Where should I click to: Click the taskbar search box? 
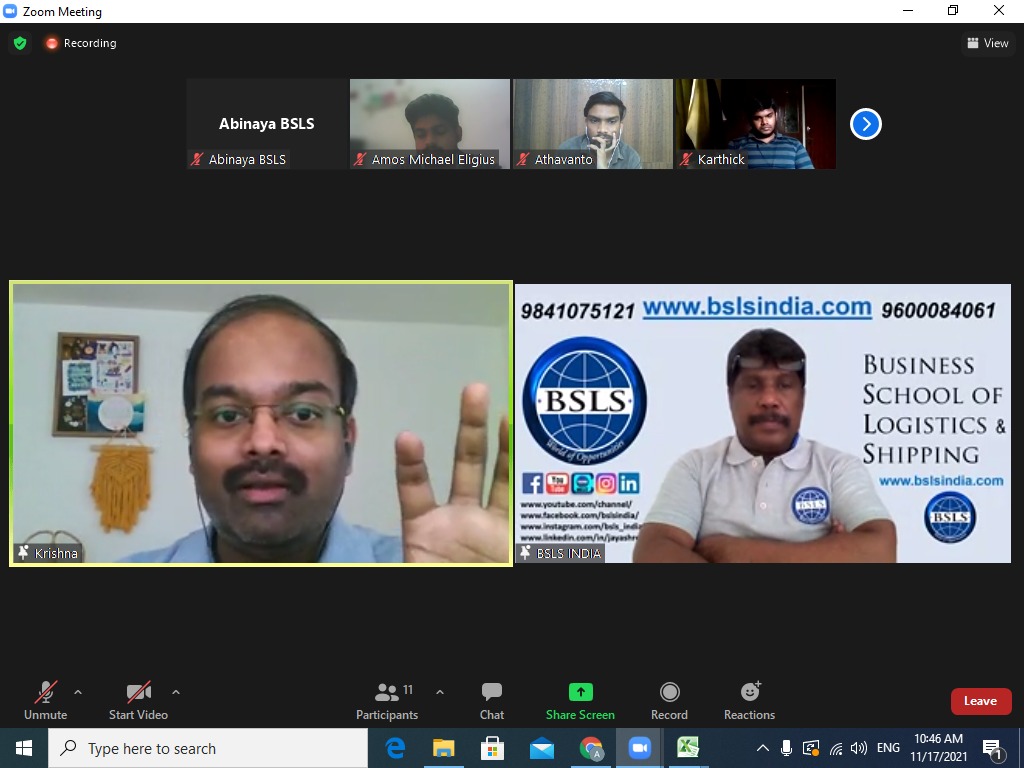(x=208, y=748)
